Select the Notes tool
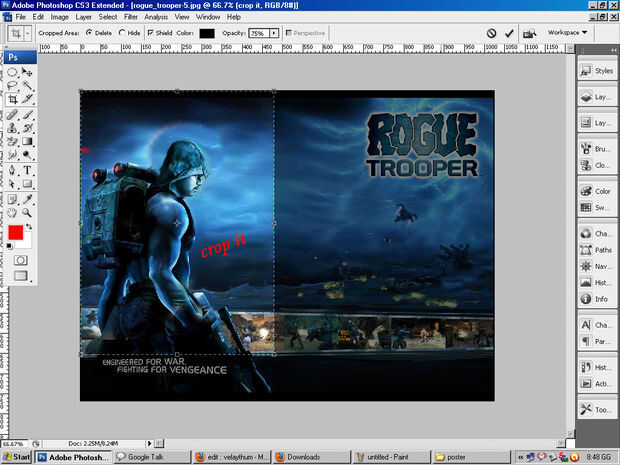The image size is (620, 465). (12, 199)
